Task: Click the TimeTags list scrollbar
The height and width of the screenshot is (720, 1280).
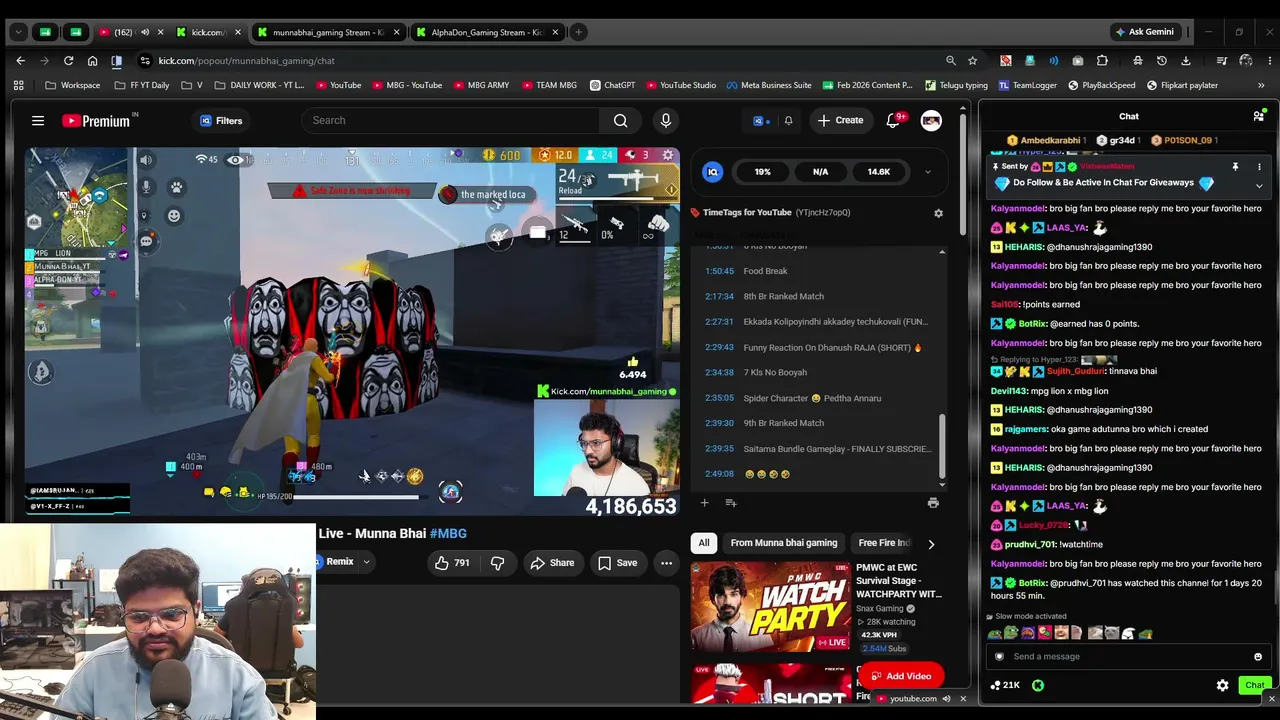Action: pyautogui.click(x=942, y=445)
